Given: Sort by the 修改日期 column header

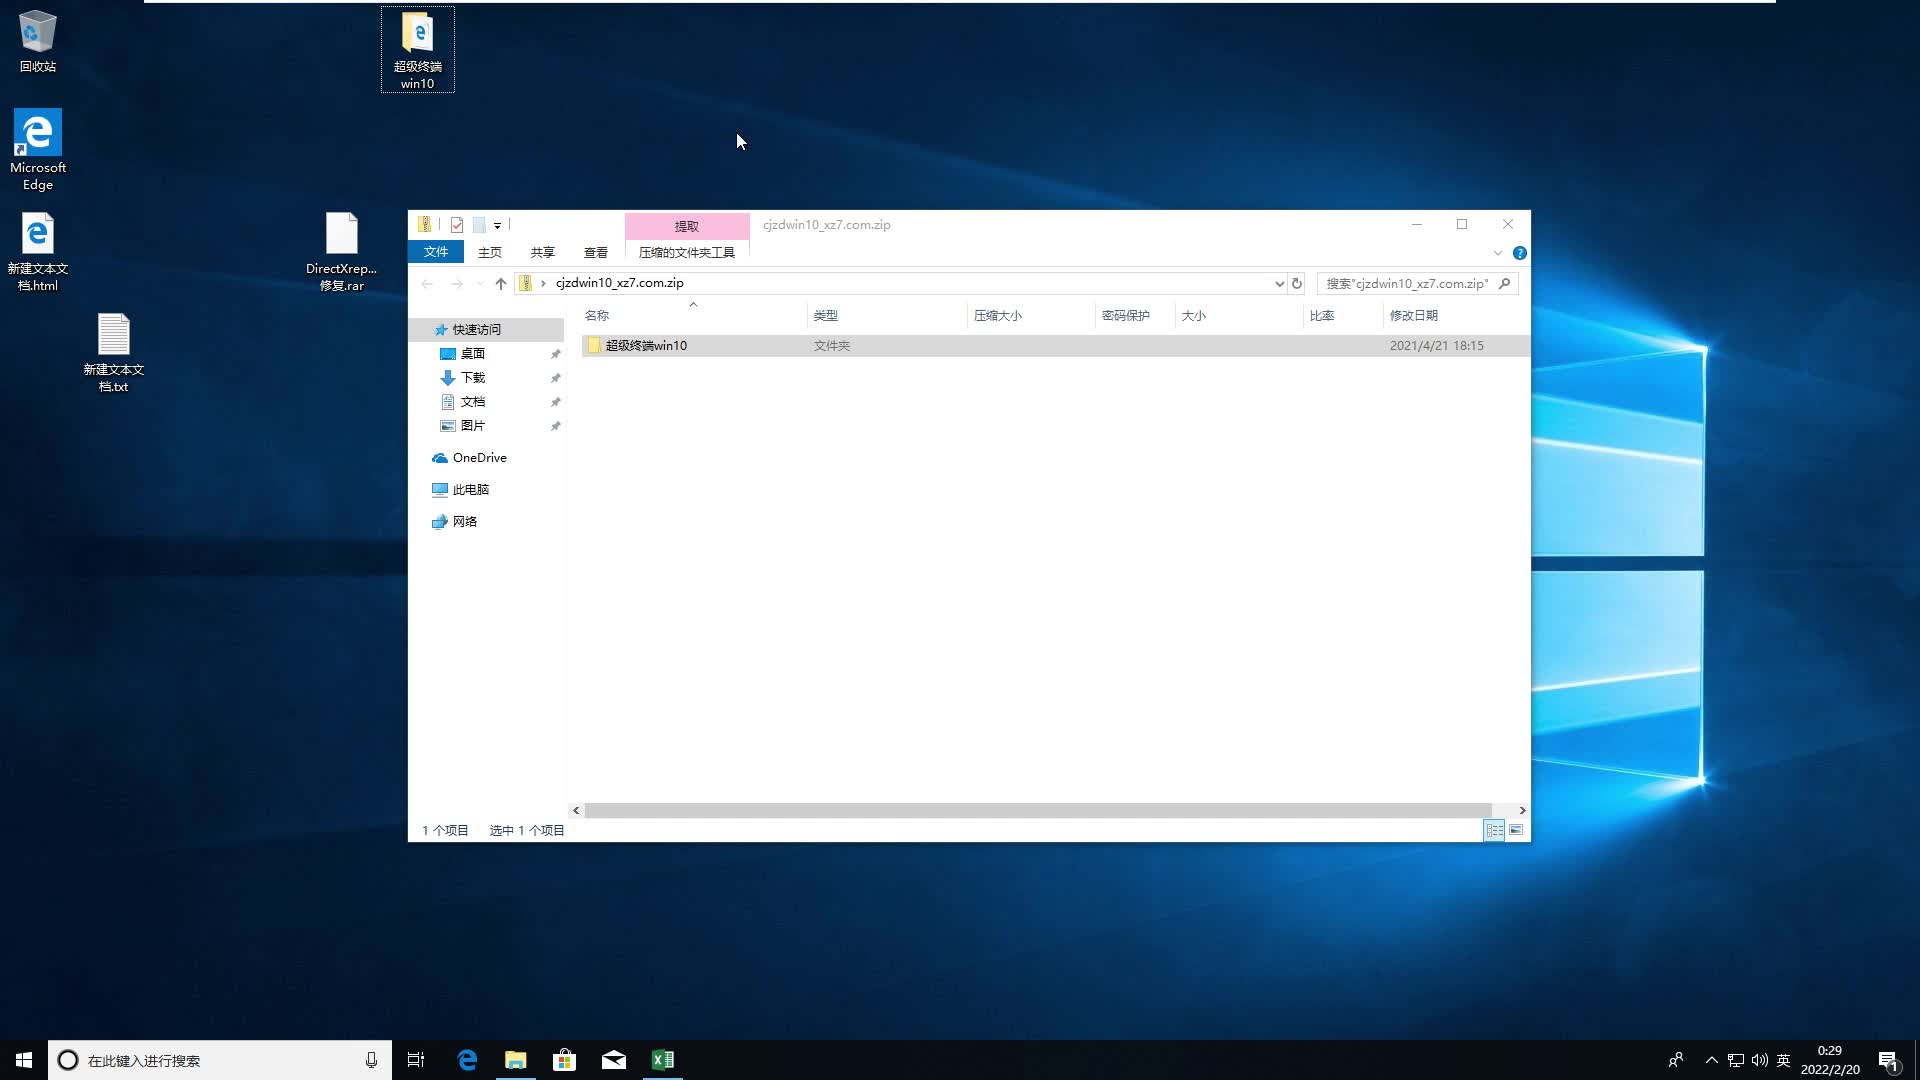Looking at the screenshot, I should (x=1413, y=315).
